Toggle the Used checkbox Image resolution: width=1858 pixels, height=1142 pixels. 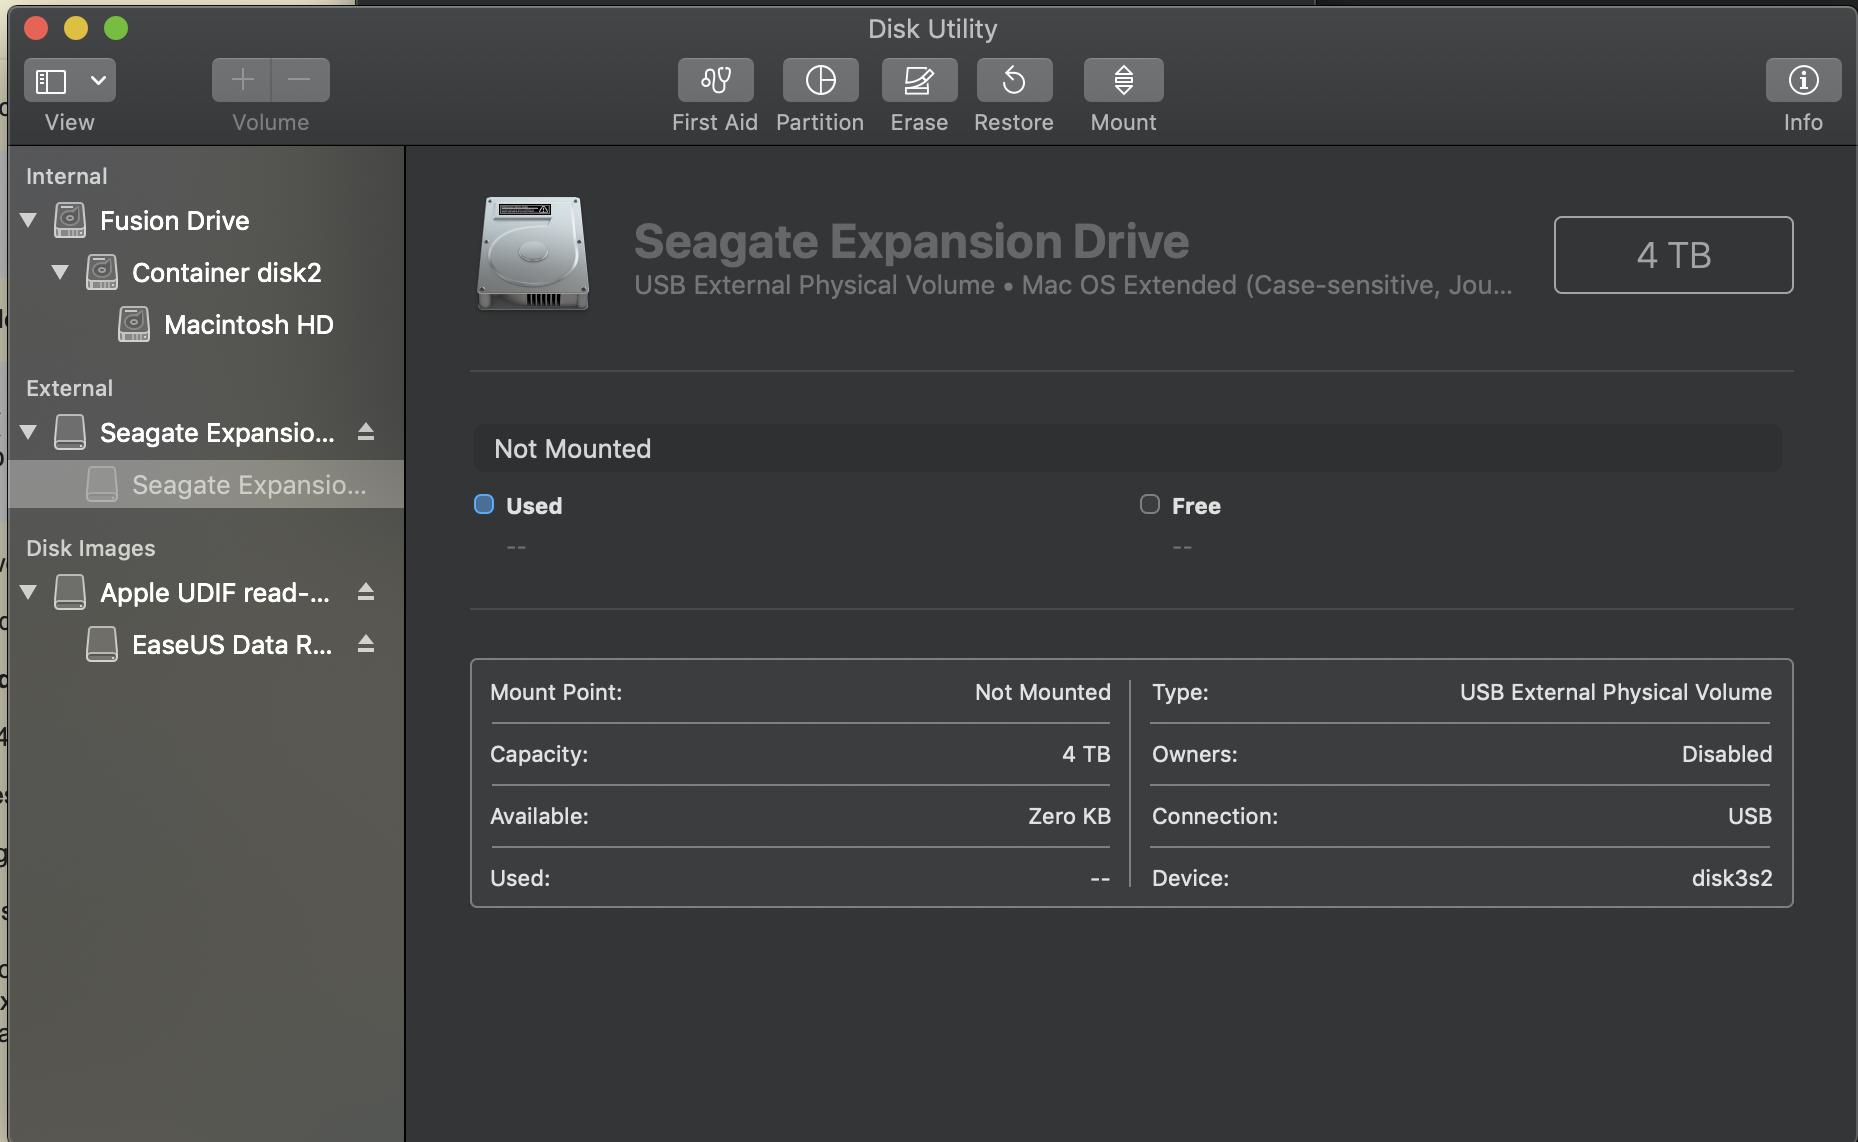484,504
